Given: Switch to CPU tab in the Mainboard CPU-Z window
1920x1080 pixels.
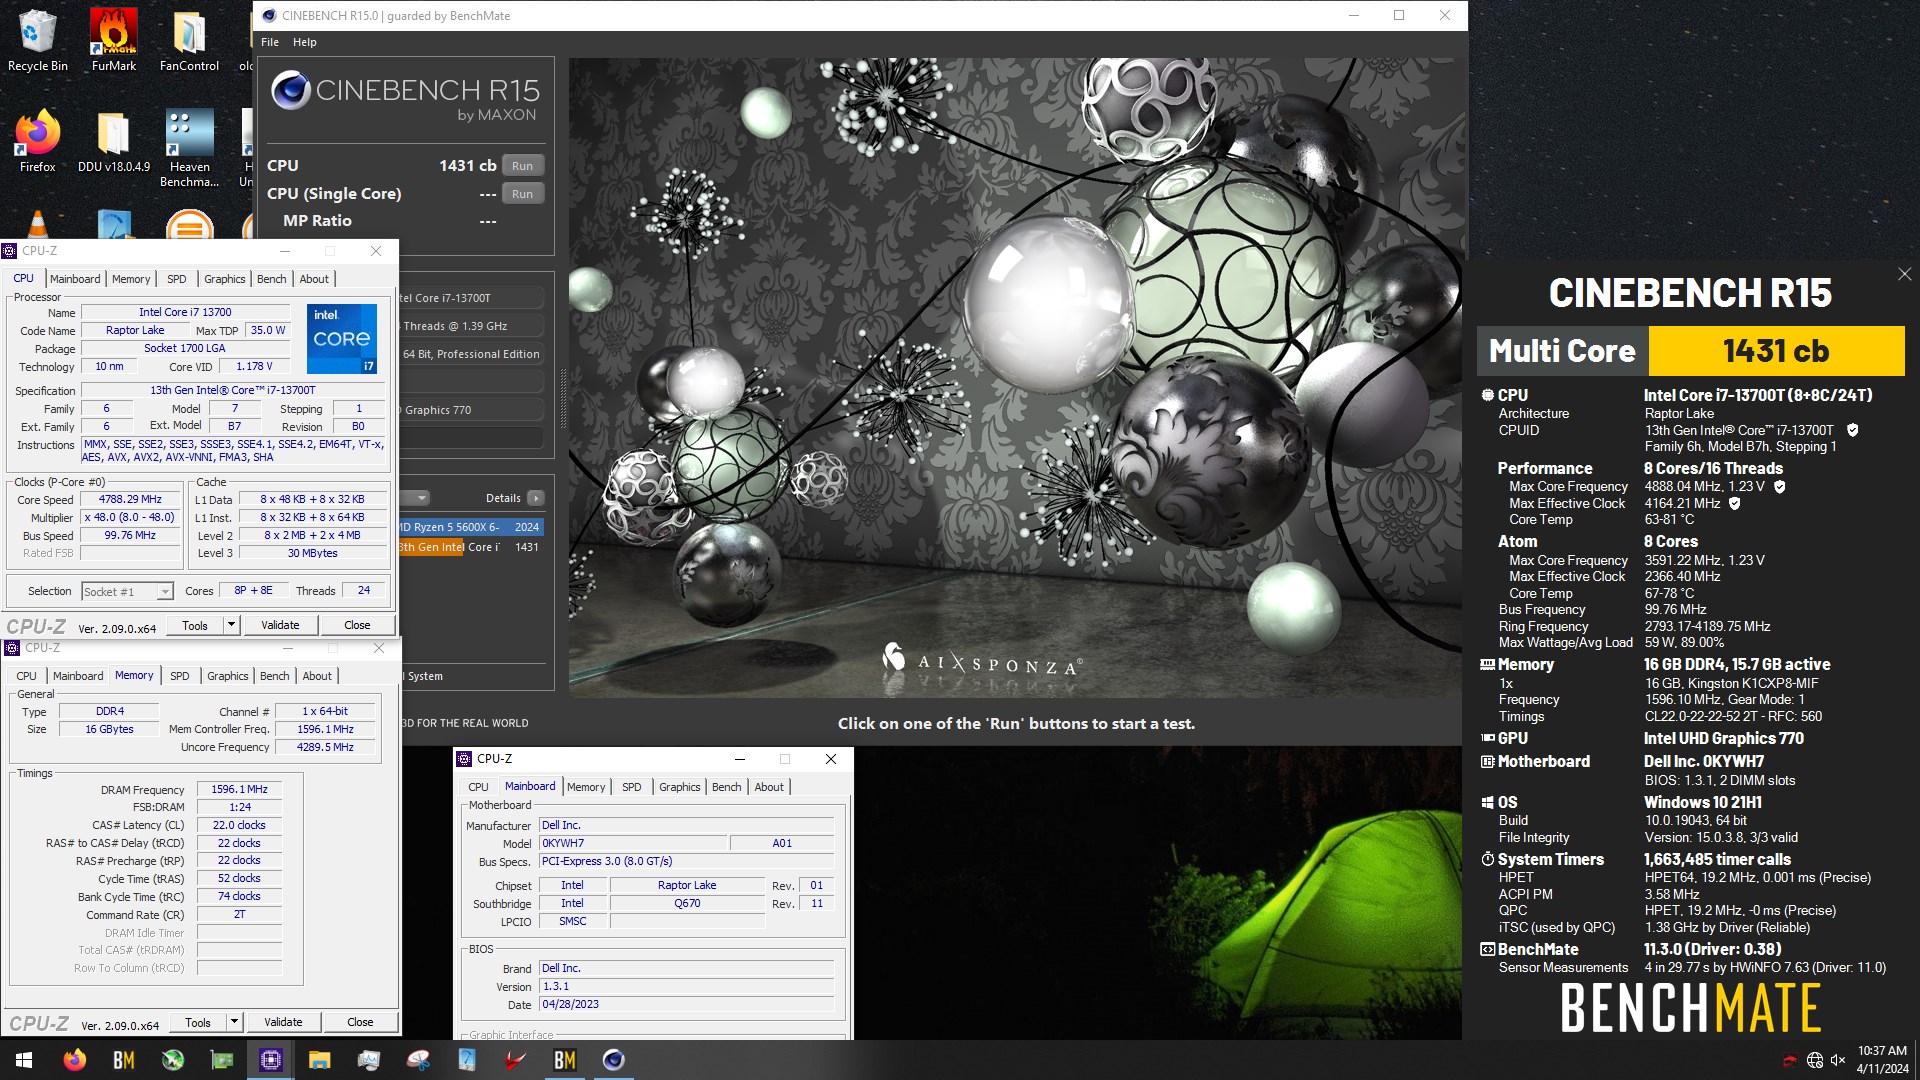Looking at the screenshot, I should (479, 787).
